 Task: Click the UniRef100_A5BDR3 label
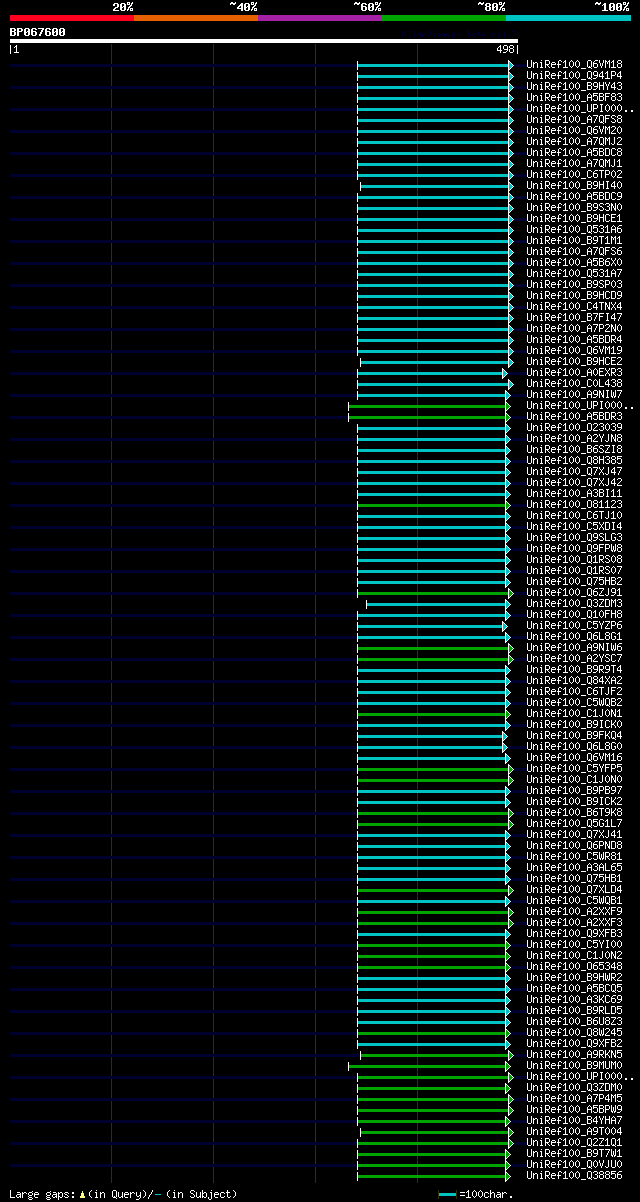(x=574, y=416)
